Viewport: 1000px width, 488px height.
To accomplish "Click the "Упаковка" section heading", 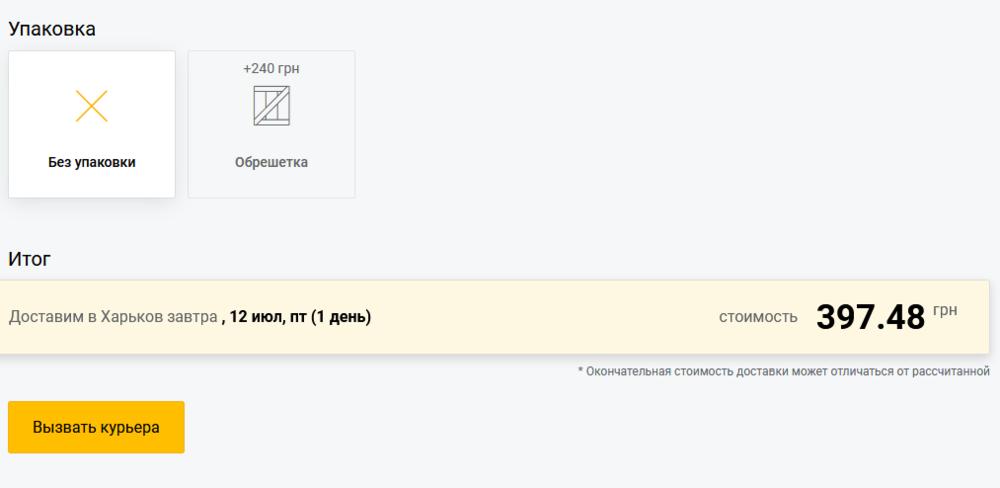I will pyautogui.click(x=52, y=29).
